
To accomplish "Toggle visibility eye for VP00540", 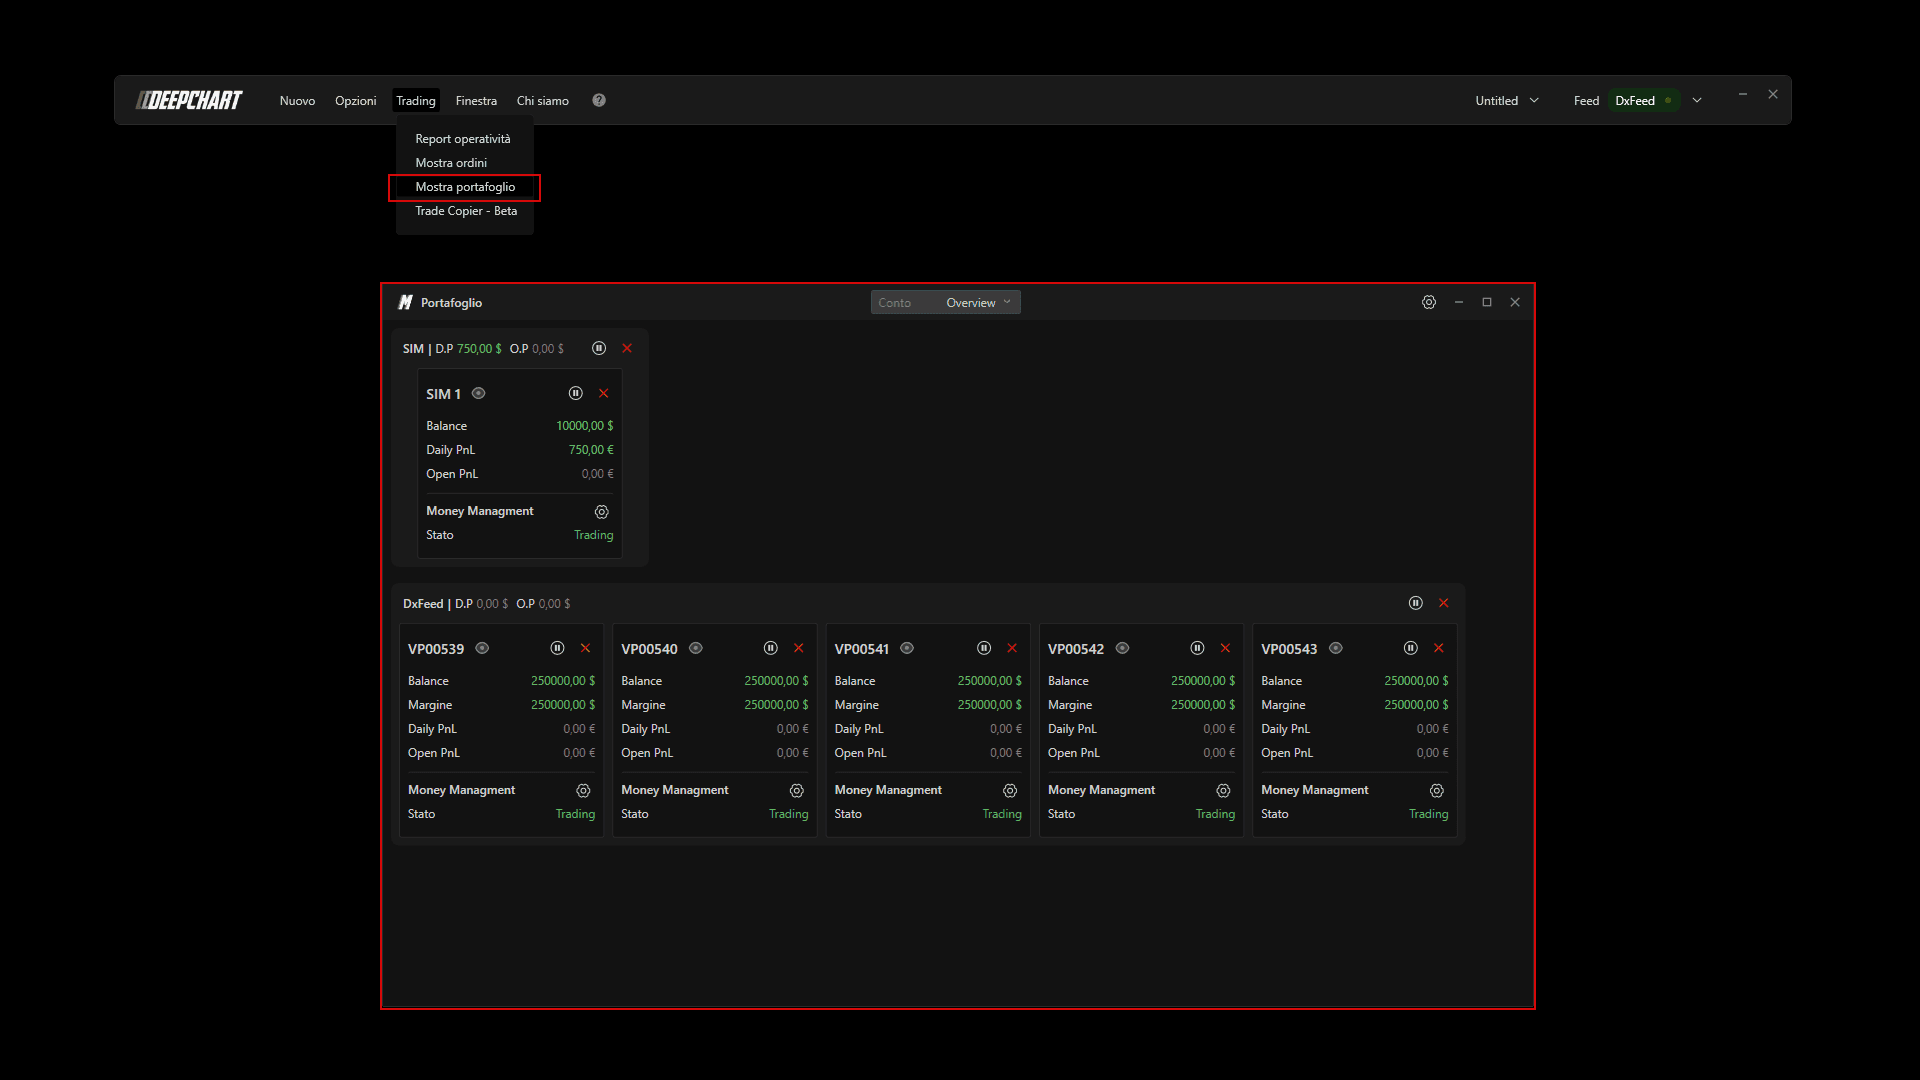I will point(696,648).
